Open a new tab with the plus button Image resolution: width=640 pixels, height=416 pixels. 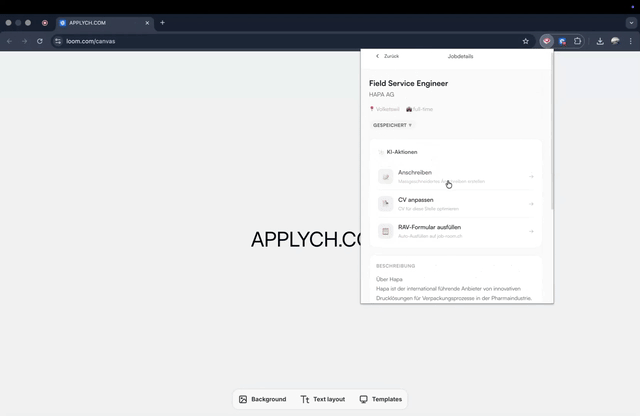click(x=162, y=23)
